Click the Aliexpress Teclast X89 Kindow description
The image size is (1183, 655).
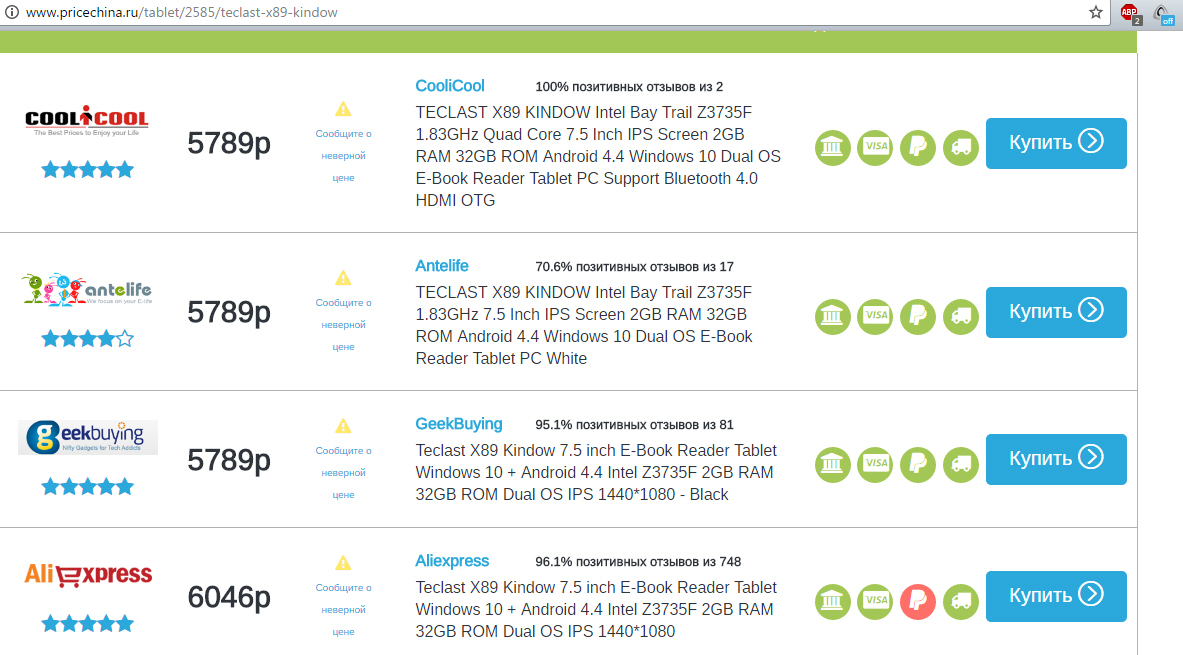point(596,609)
